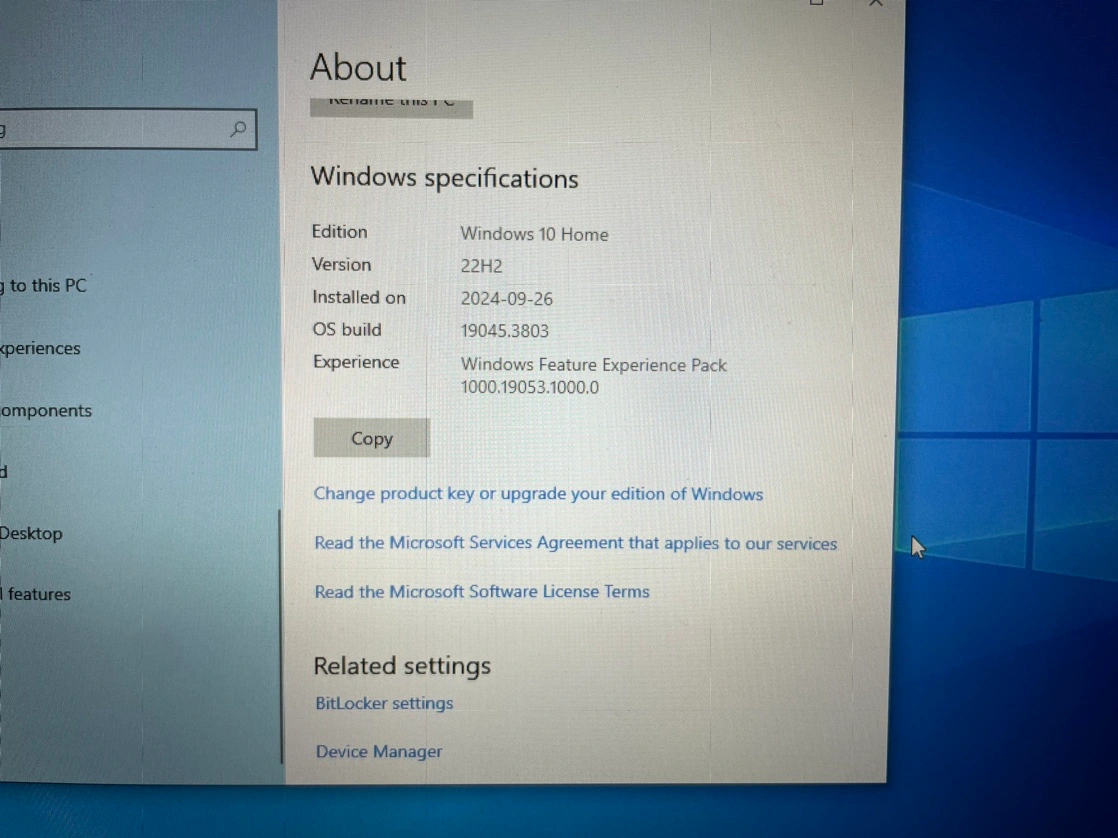Select sidebar item ending in 'xperiences'
Viewport: 1118px width, 838px height.
[x=41, y=348]
